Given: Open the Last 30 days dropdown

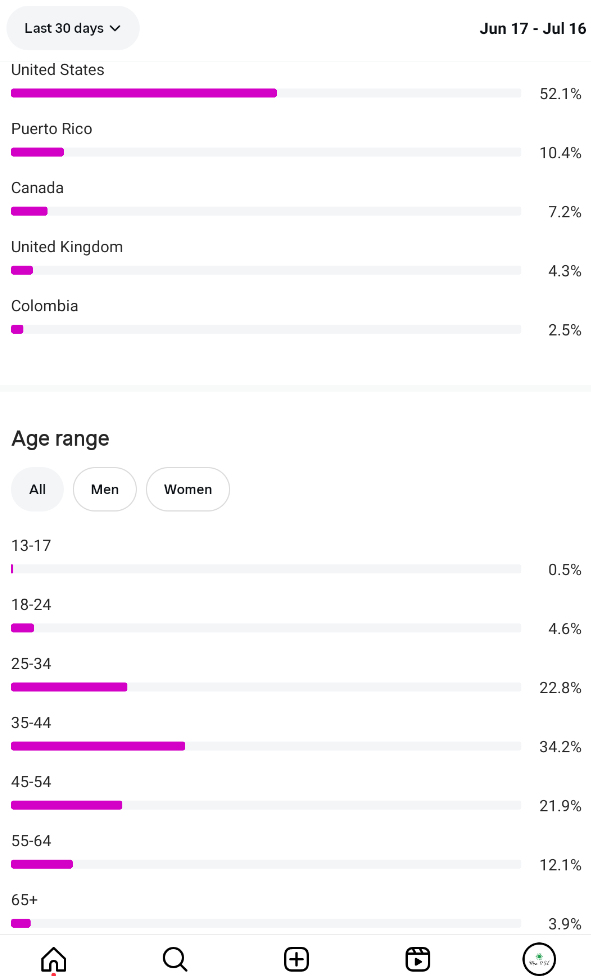Looking at the screenshot, I should [73, 28].
